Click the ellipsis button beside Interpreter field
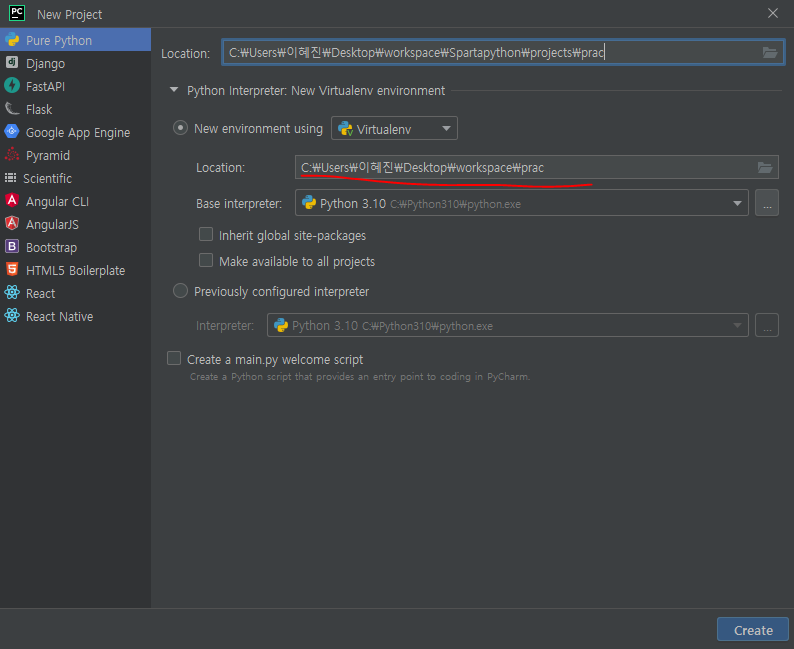This screenshot has height=649, width=794. pyautogui.click(x=767, y=325)
